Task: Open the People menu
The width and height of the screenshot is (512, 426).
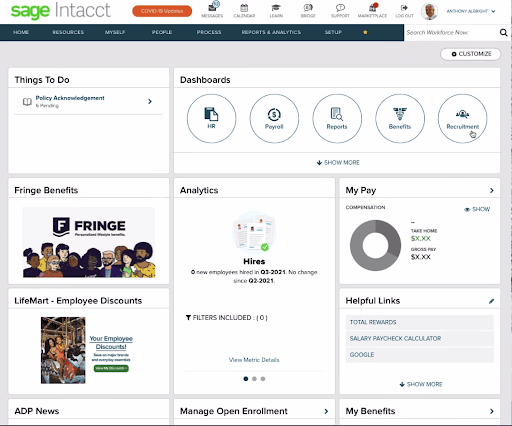Action: pos(162,32)
